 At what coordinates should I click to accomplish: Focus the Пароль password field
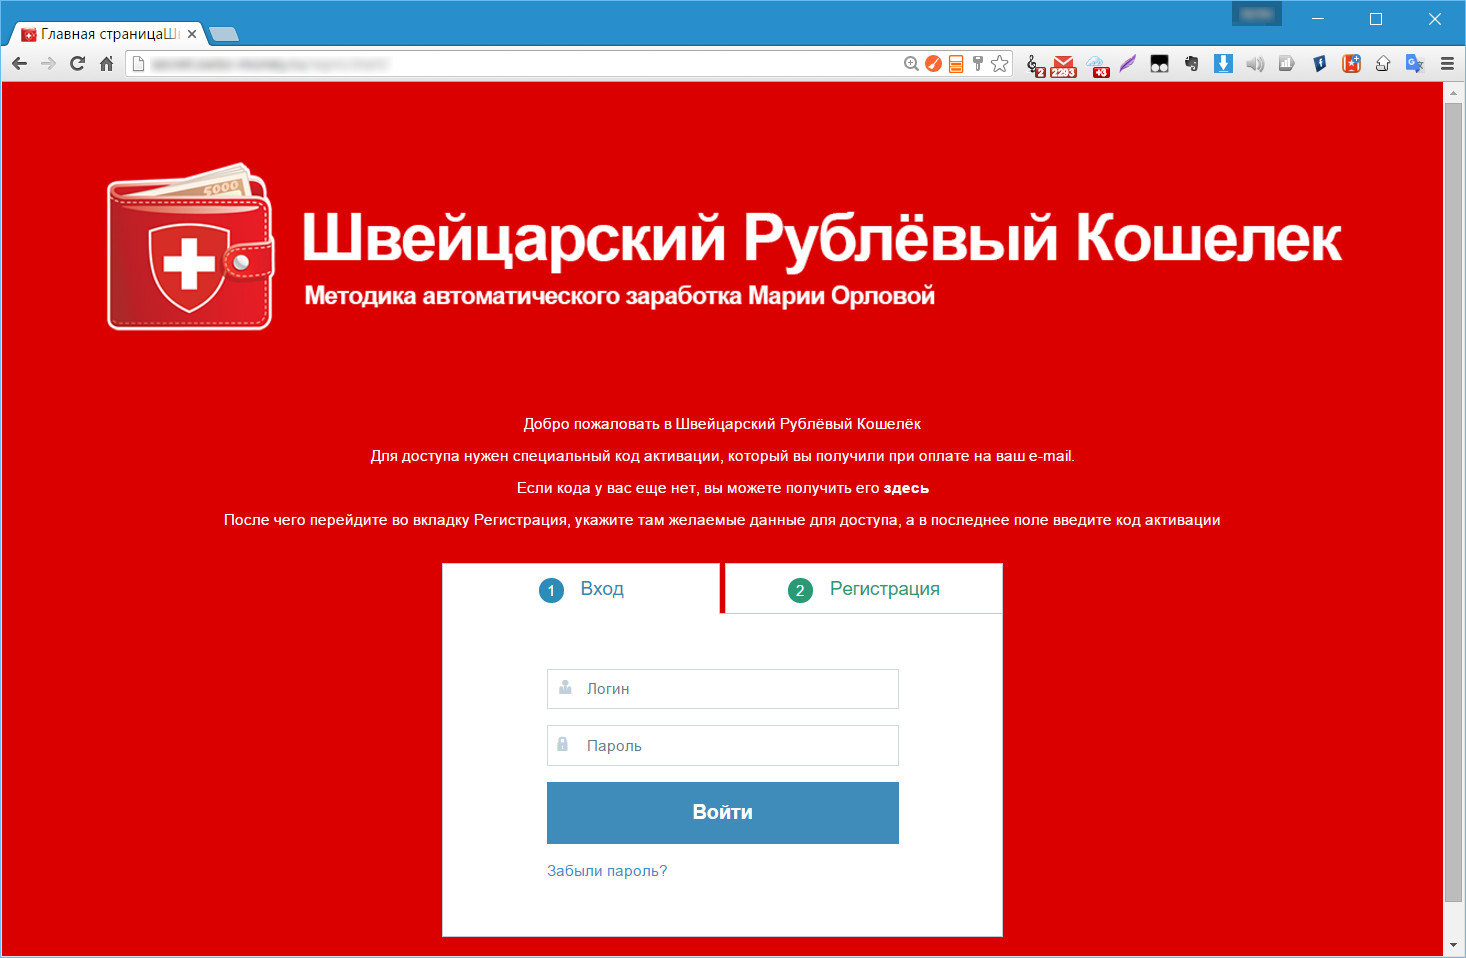[x=722, y=746]
